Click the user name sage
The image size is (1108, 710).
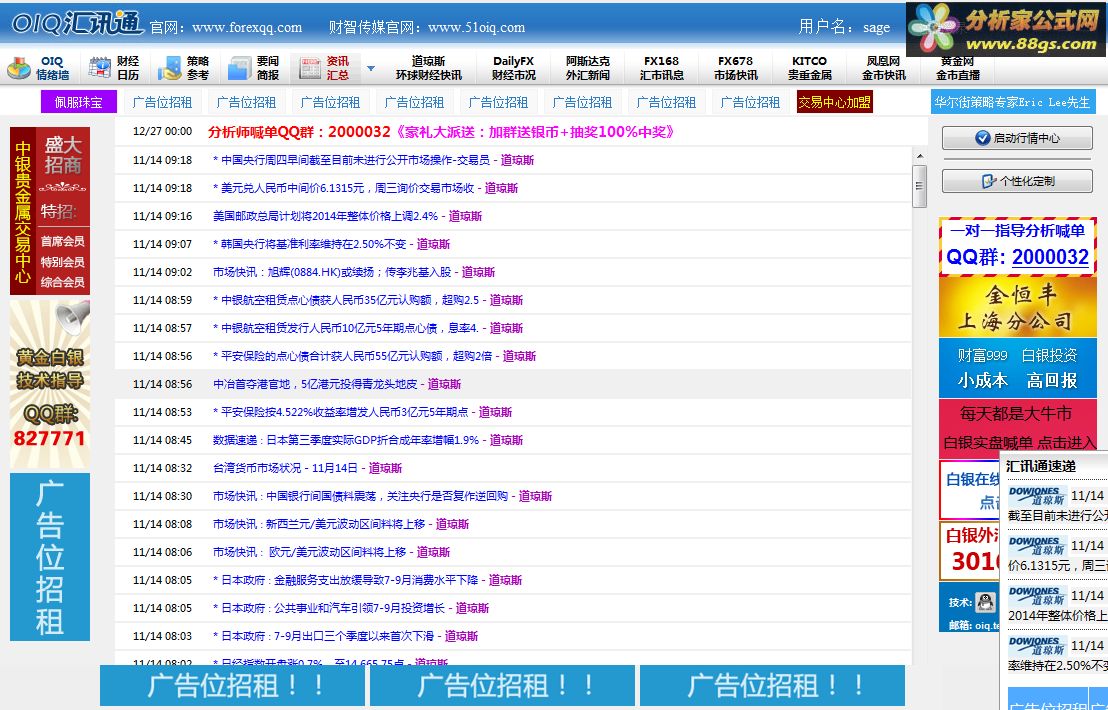coord(876,28)
